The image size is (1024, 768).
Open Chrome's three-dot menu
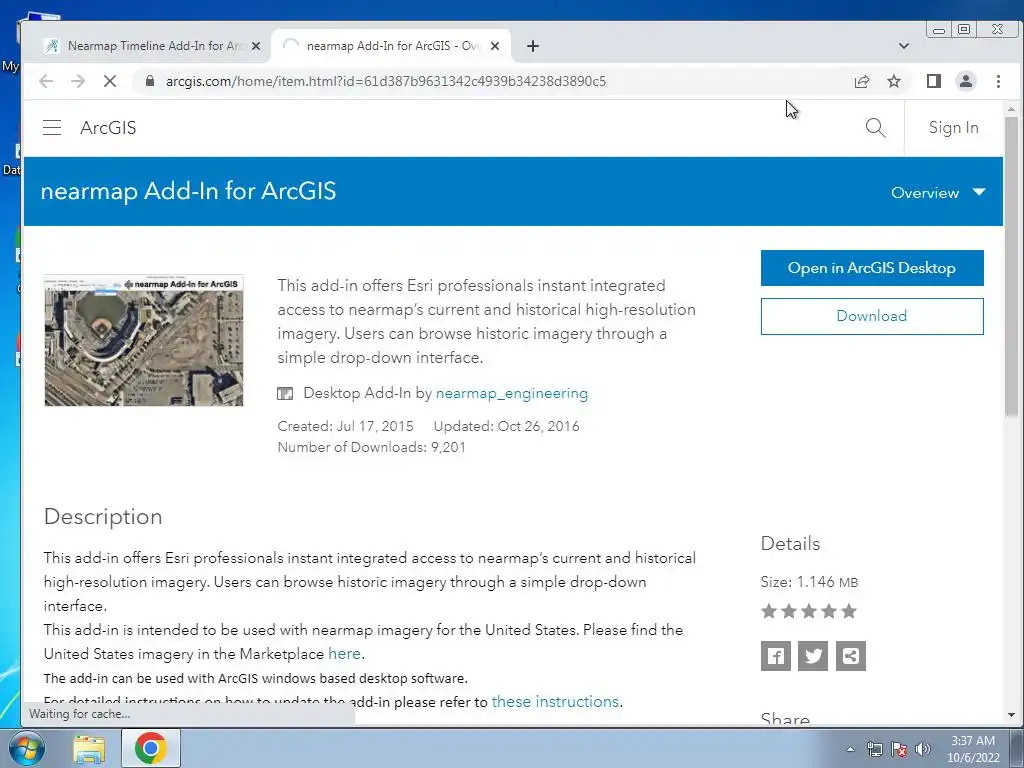click(x=998, y=81)
